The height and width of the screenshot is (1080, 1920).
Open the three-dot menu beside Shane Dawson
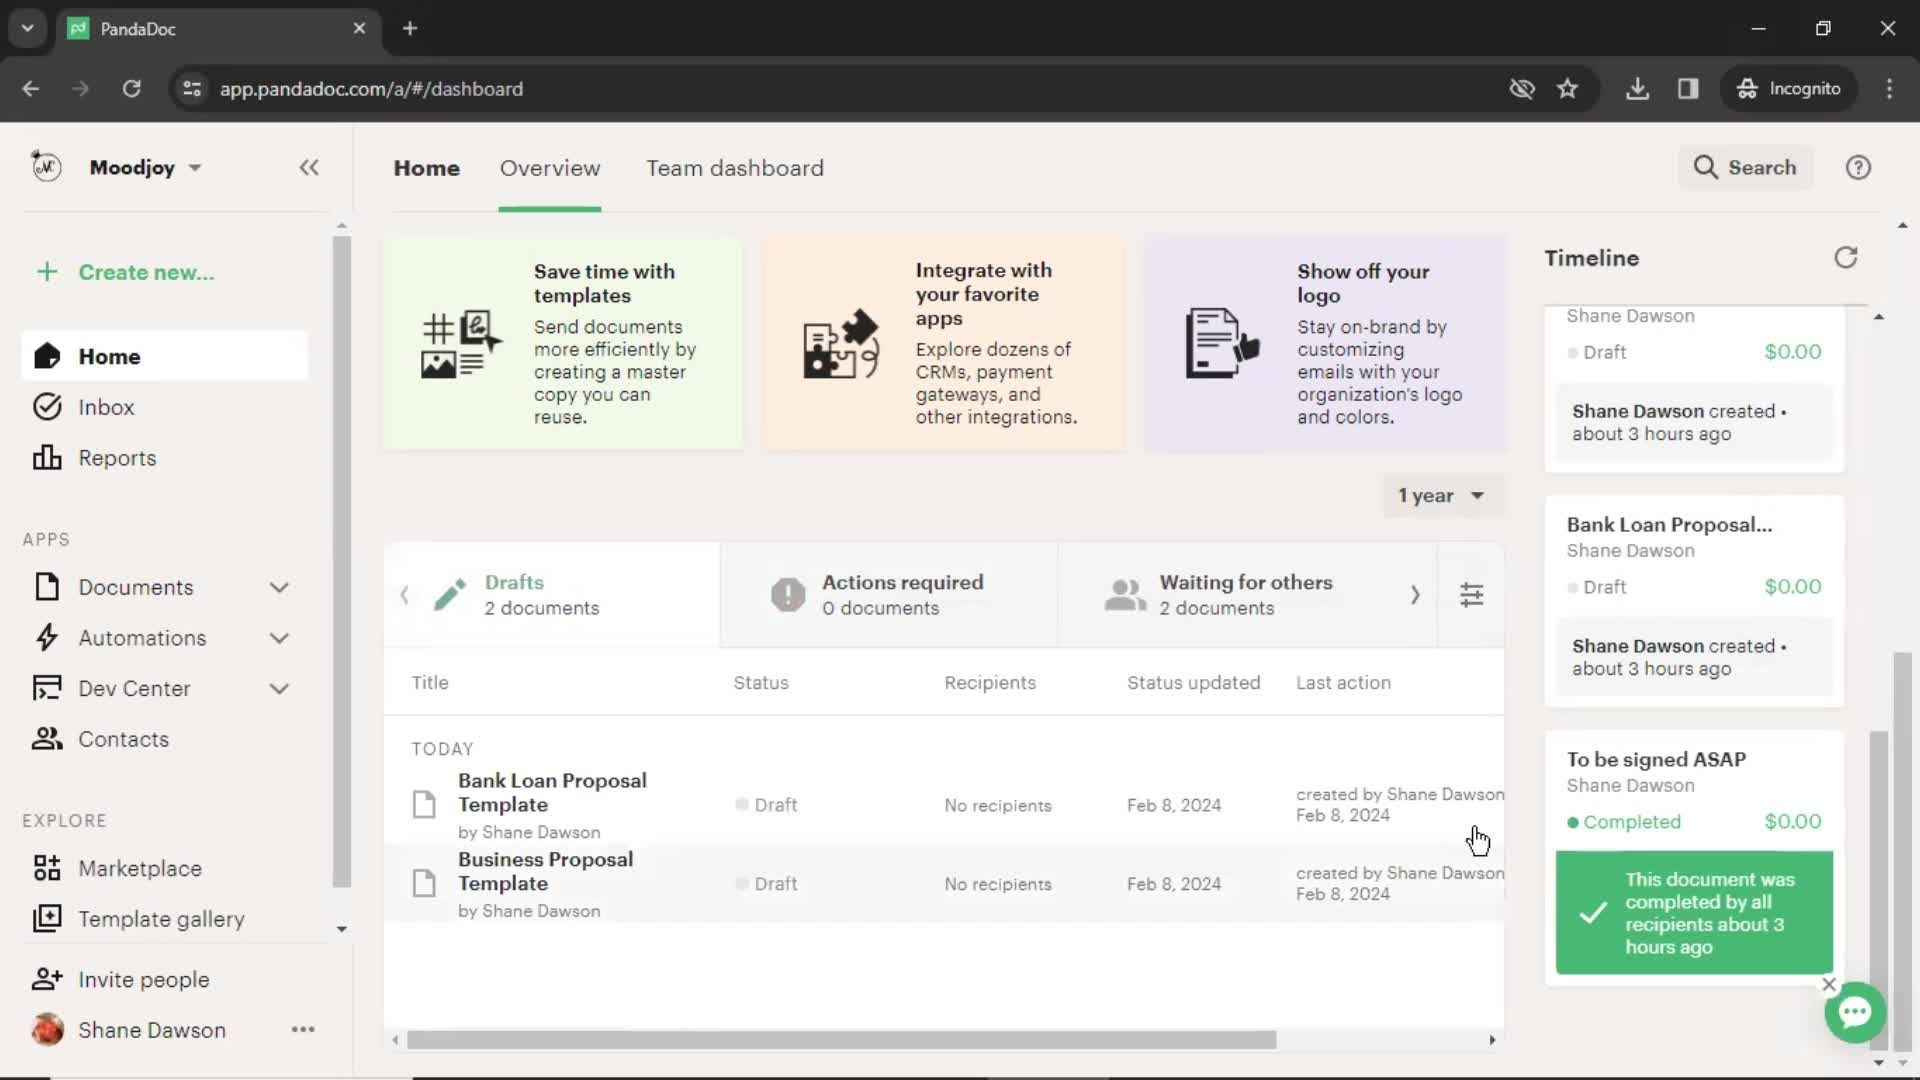[x=303, y=1029]
